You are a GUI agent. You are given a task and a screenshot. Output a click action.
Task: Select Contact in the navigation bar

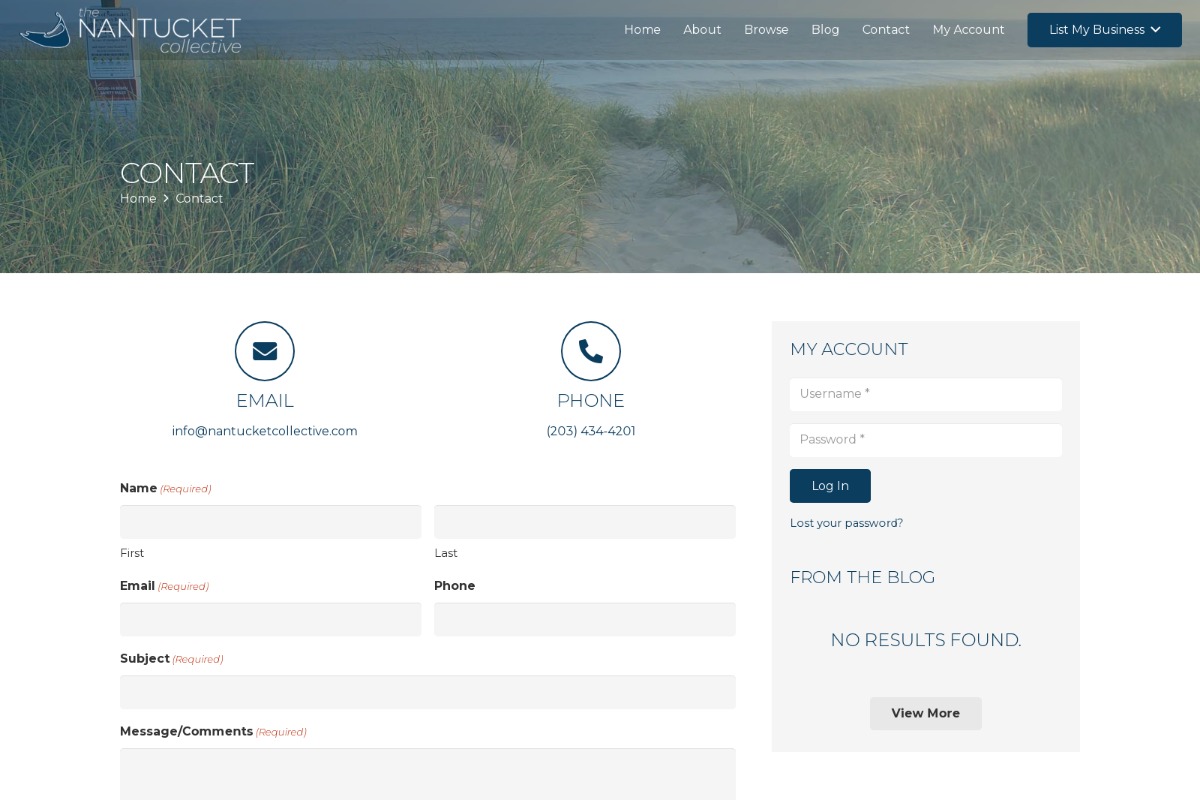pos(886,30)
